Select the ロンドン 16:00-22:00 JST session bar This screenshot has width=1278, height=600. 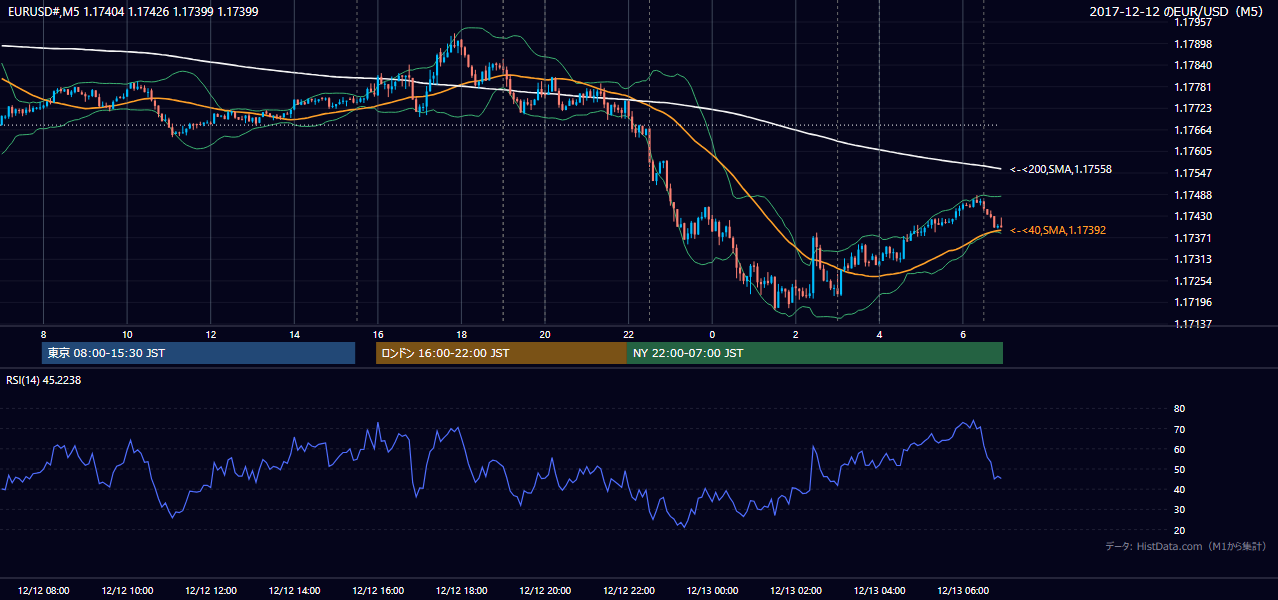coord(501,353)
